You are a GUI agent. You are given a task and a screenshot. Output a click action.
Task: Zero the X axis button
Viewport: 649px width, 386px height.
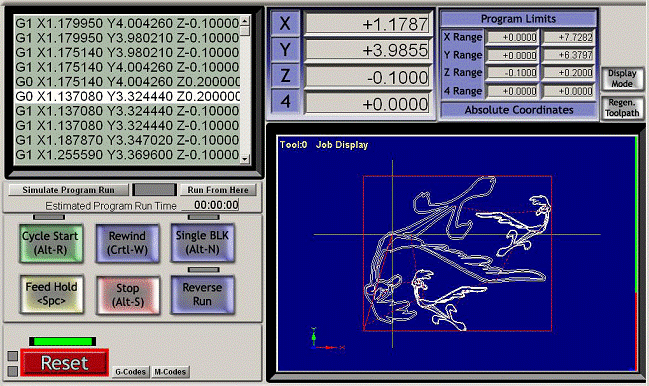(x=285, y=23)
